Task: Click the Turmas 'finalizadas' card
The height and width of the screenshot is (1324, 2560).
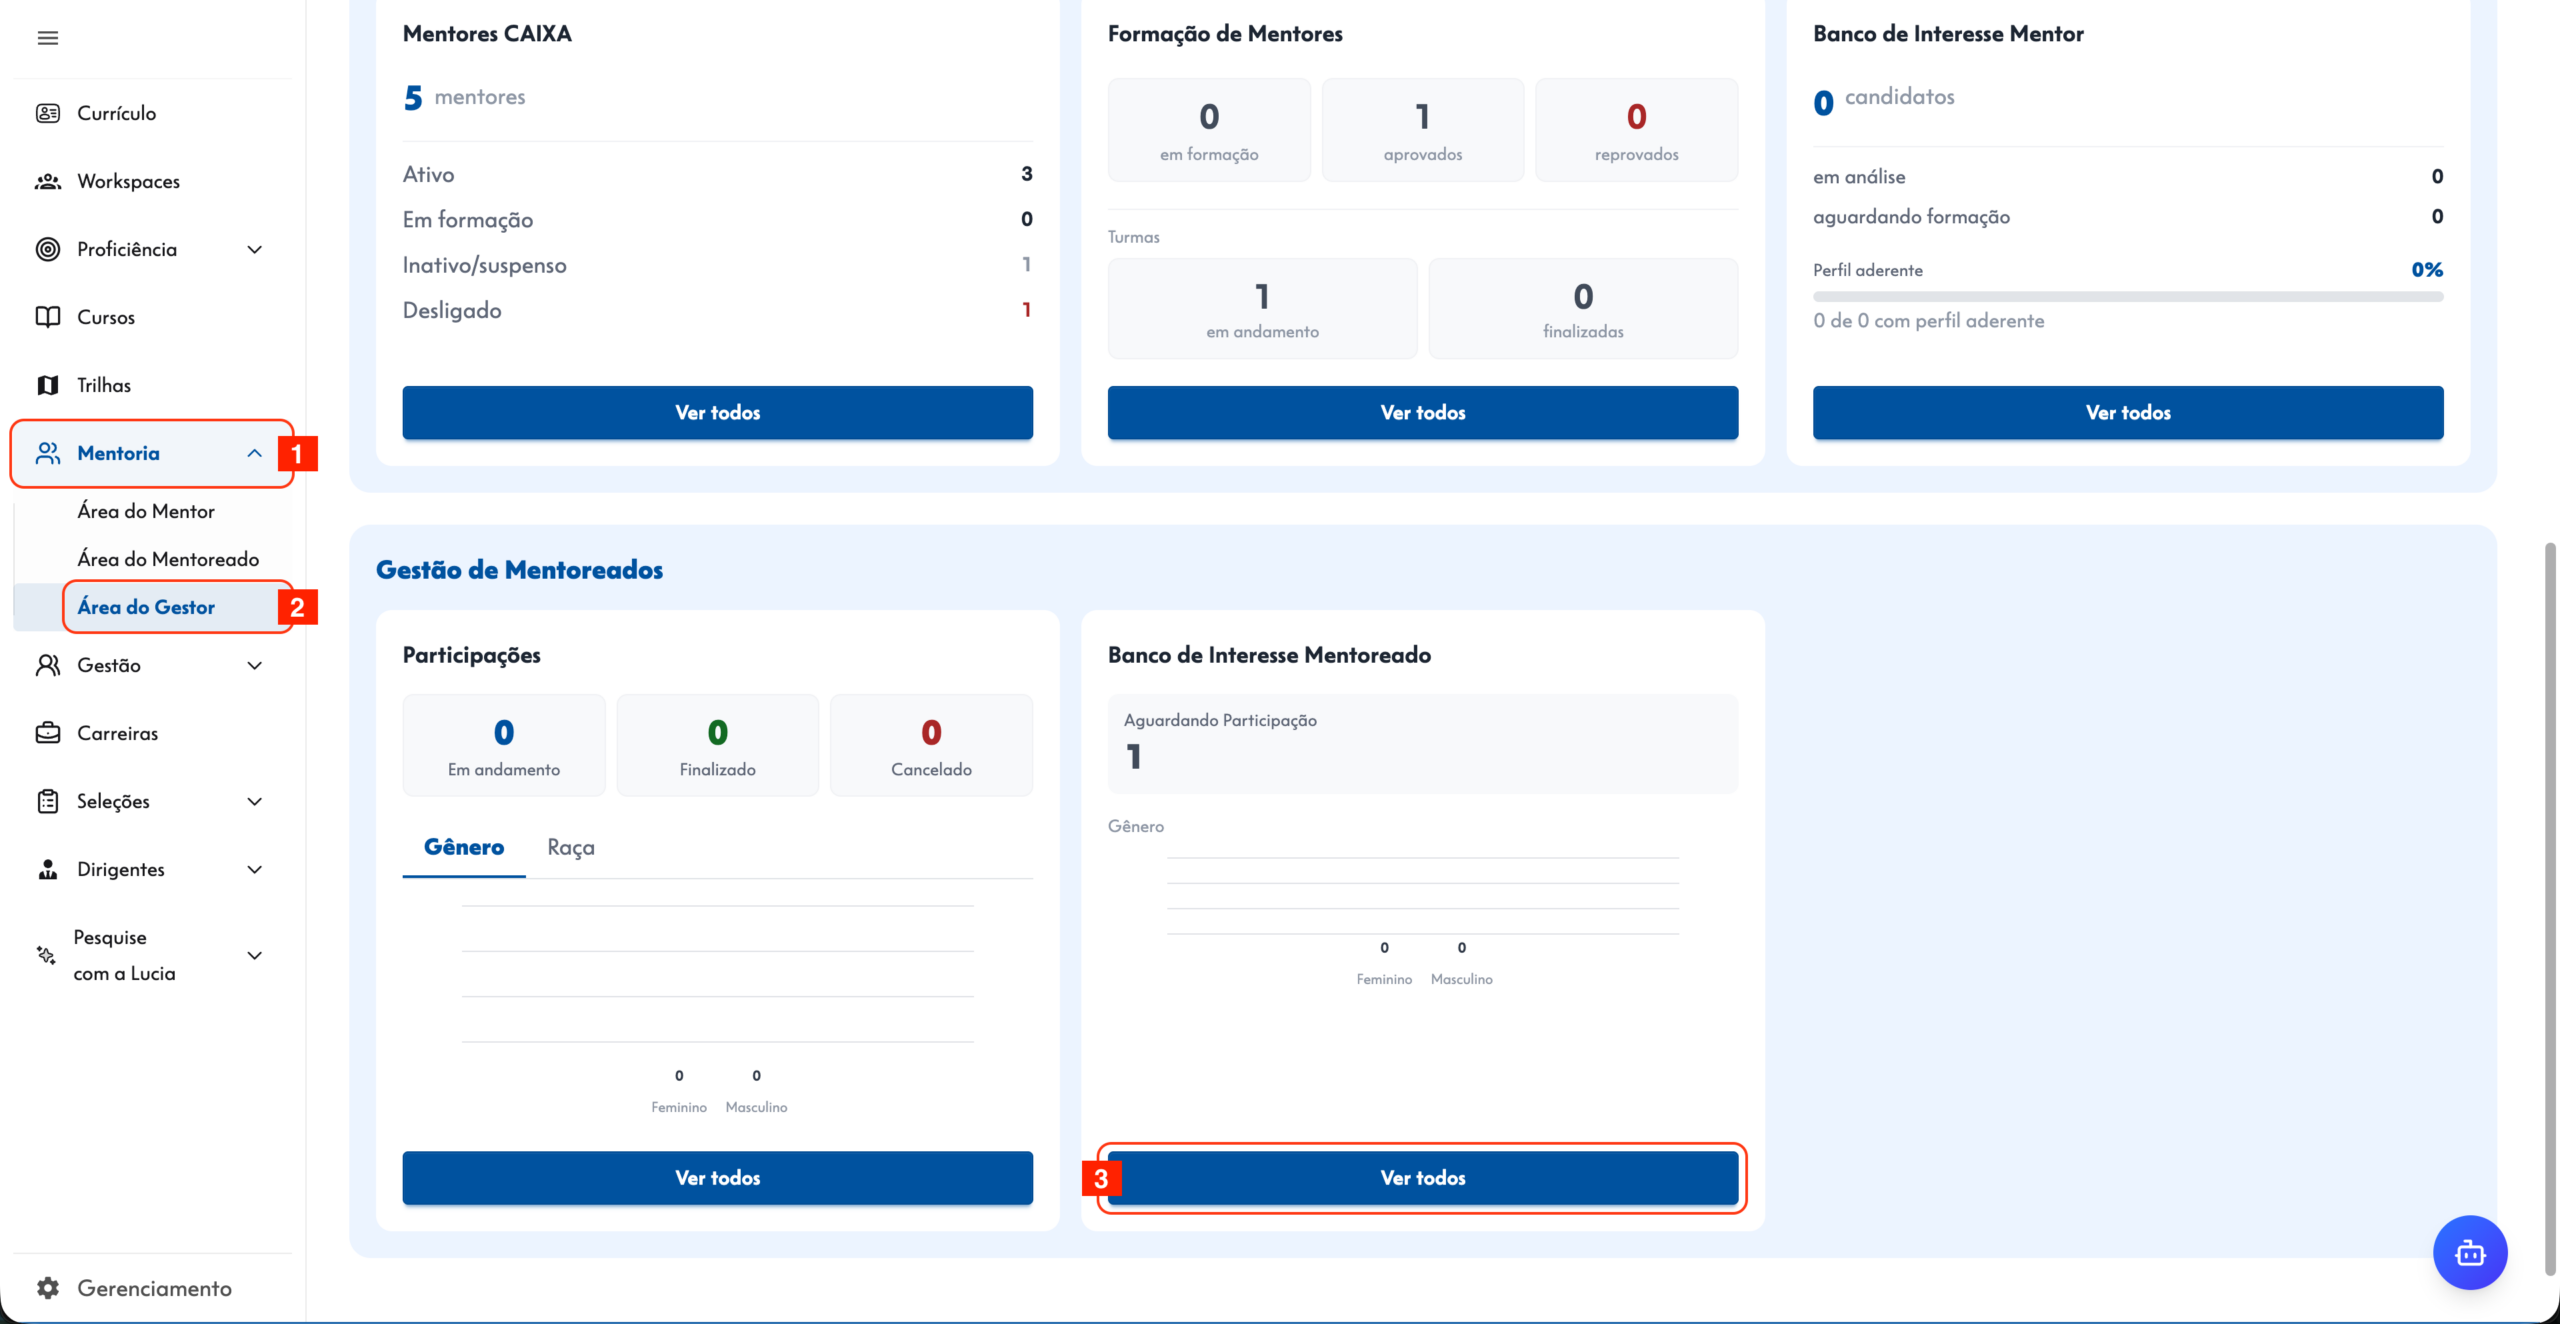Action: point(1583,308)
